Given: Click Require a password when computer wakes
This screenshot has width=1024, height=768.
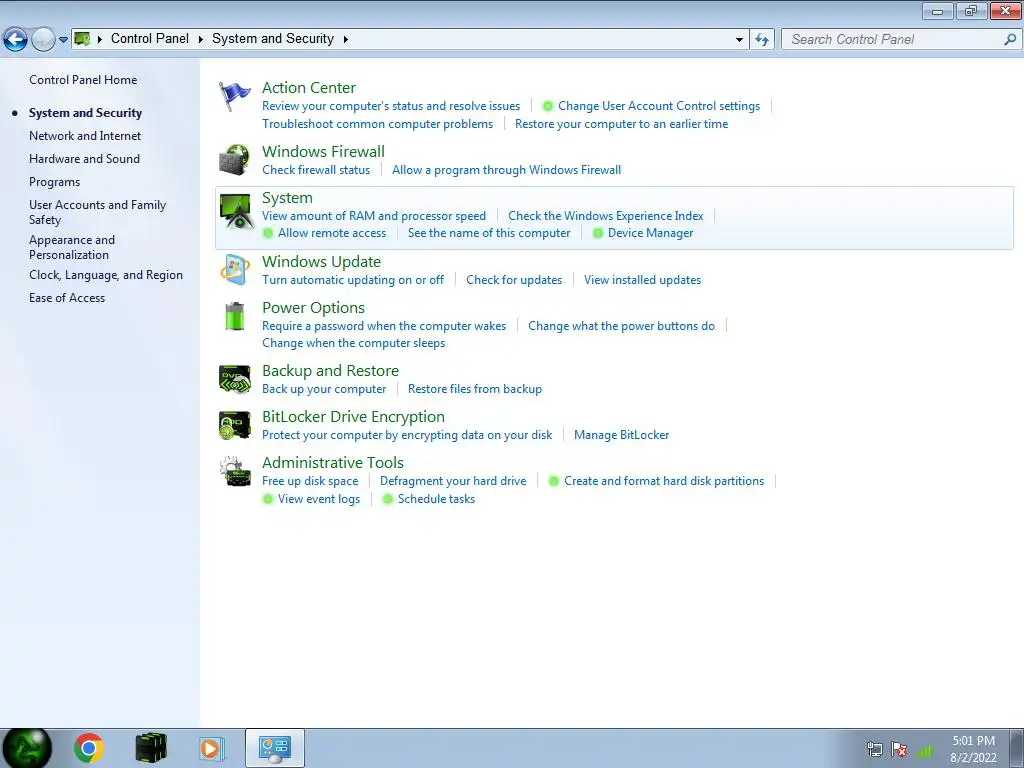Looking at the screenshot, I should pyautogui.click(x=384, y=326).
